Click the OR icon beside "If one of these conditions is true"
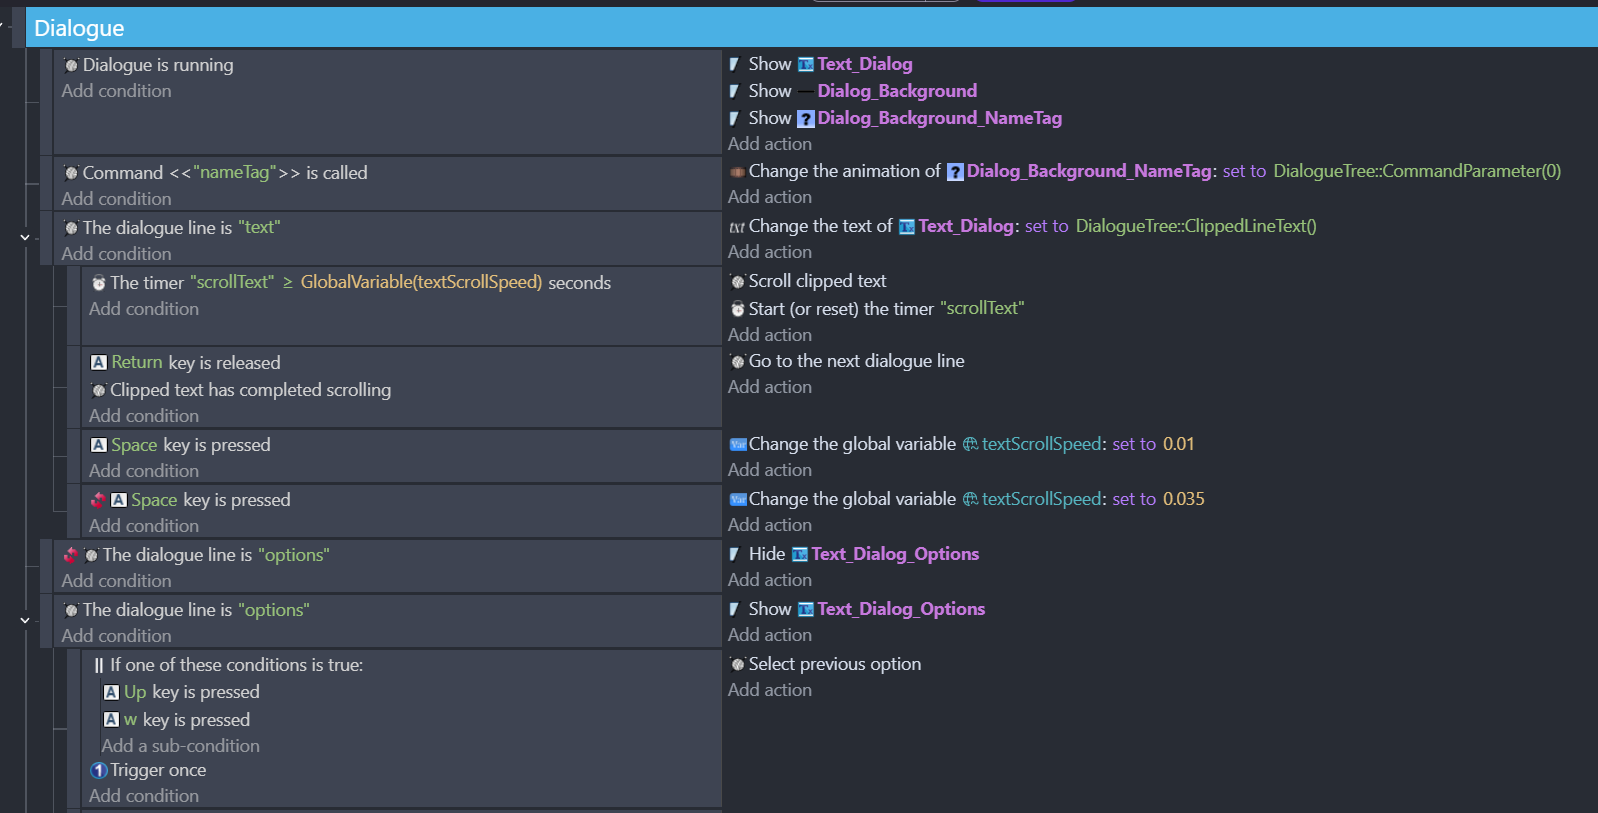The image size is (1598, 813). 99,665
